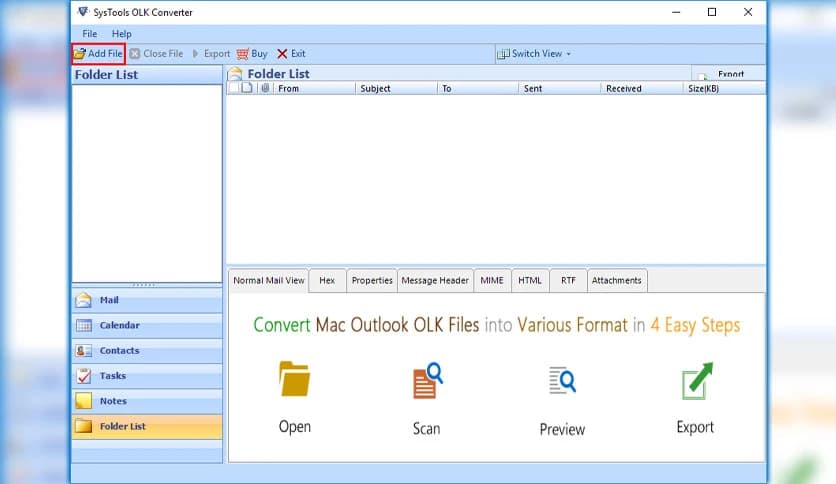Click the Scan step icon
The height and width of the screenshot is (484, 836).
tap(427, 381)
